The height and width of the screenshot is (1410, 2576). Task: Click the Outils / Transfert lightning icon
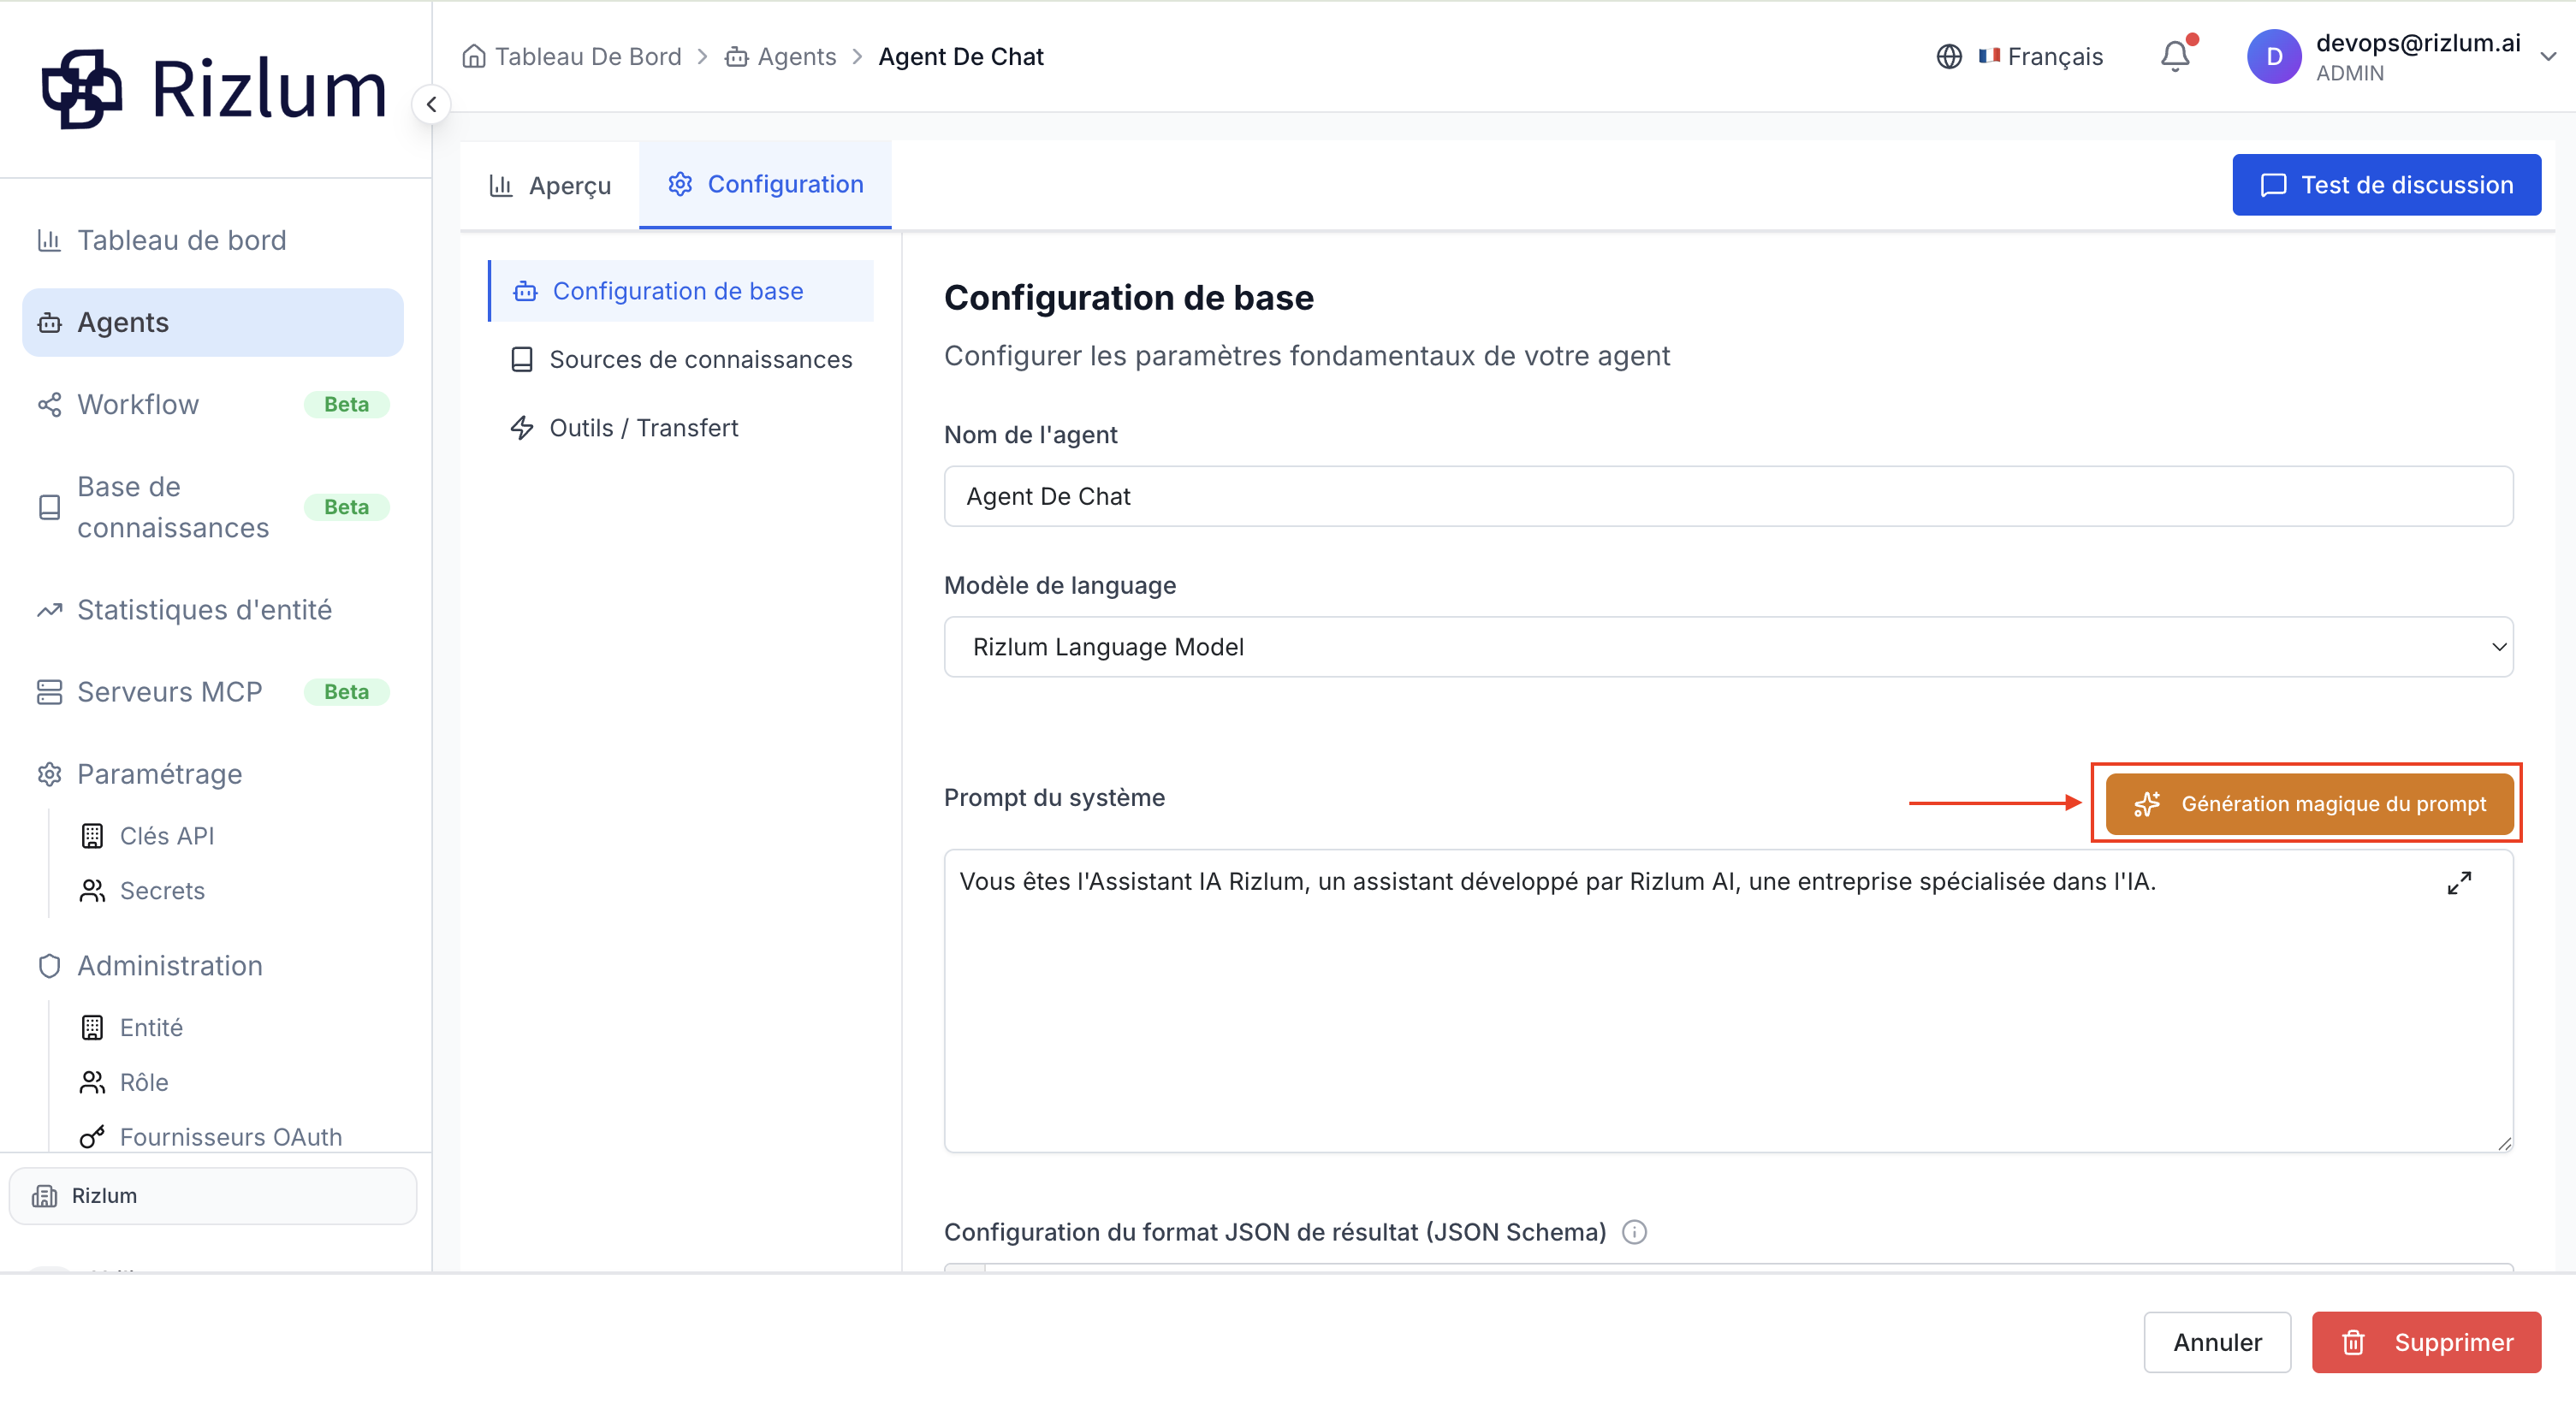pos(522,428)
